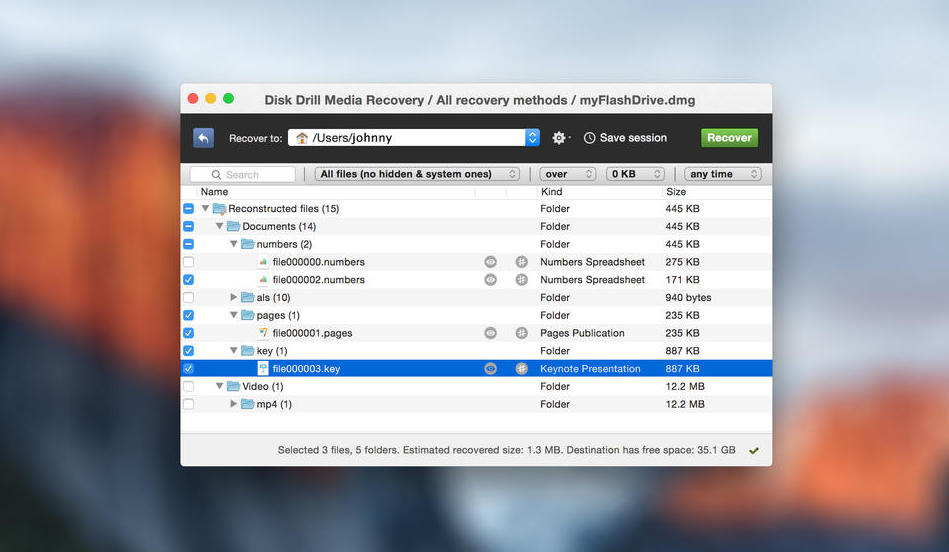Preview file000001.pages with eye icon
949x552 pixels.
point(490,333)
